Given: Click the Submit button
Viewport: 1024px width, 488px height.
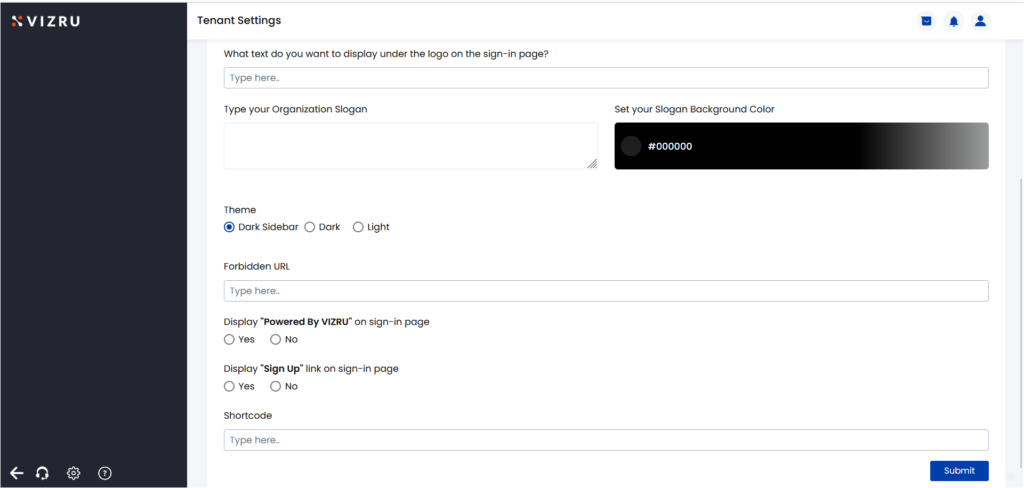Looking at the screenshot, I should (959, 471).
